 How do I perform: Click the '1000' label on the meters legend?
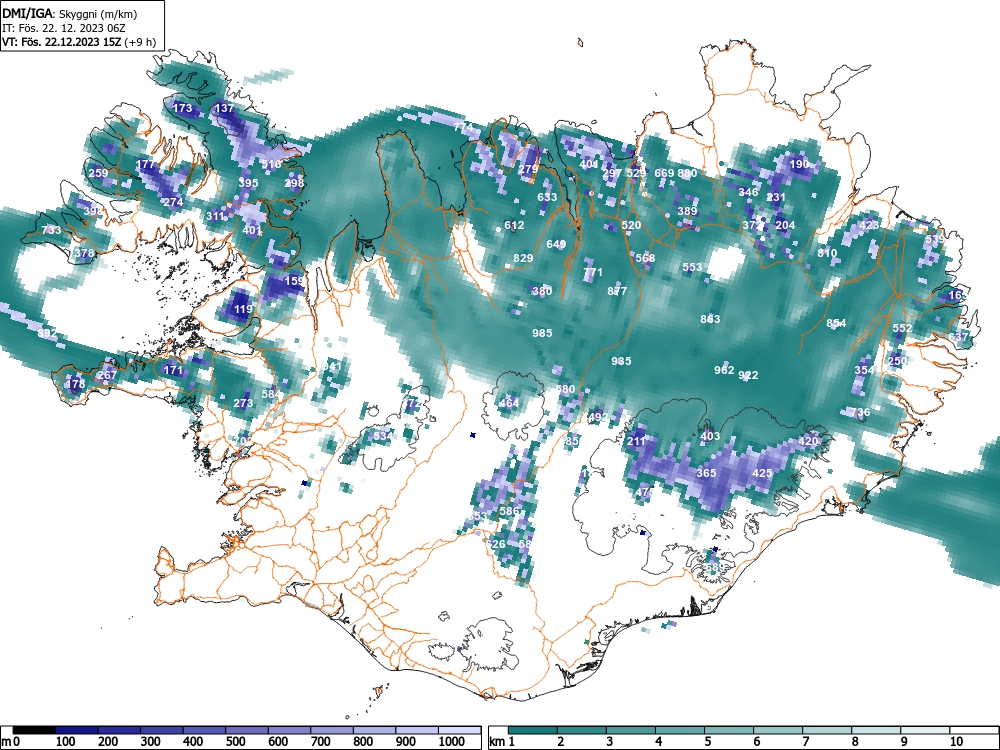(452, 742)
